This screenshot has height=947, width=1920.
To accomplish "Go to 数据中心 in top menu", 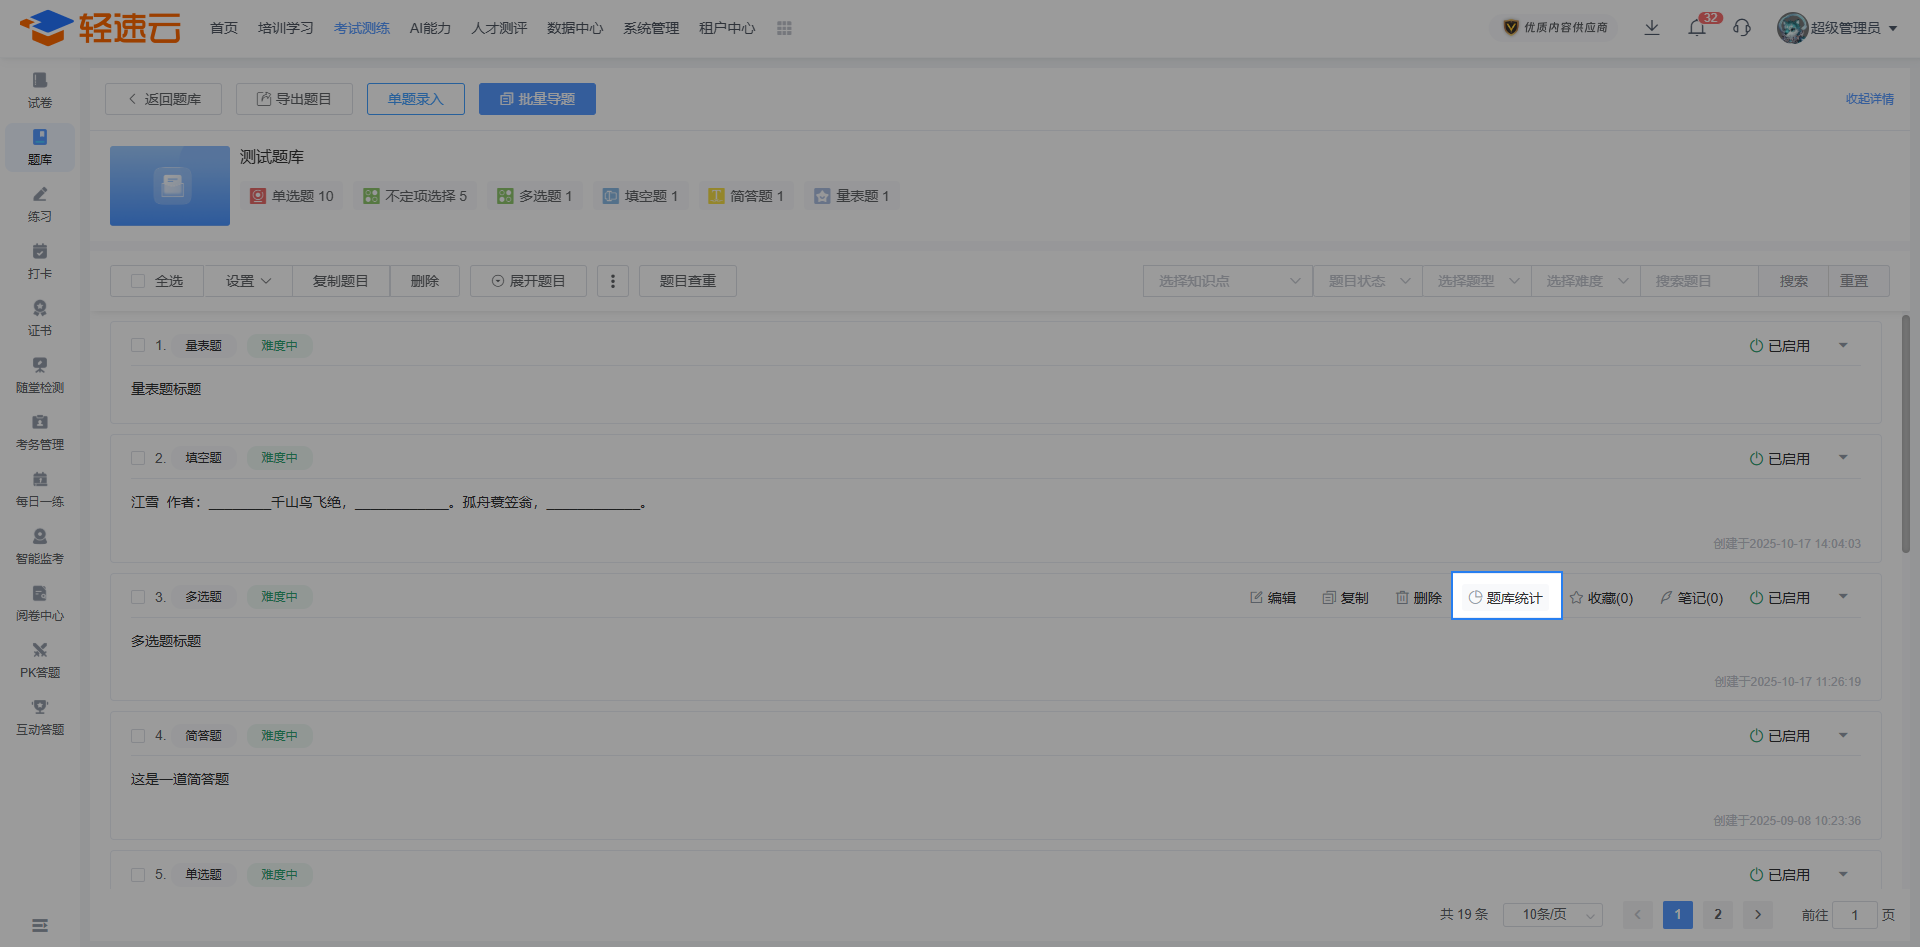I will (575, 28).
